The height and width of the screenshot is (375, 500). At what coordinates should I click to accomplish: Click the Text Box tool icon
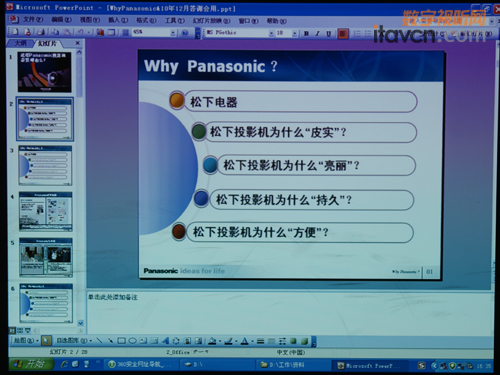tap(143, 341)
